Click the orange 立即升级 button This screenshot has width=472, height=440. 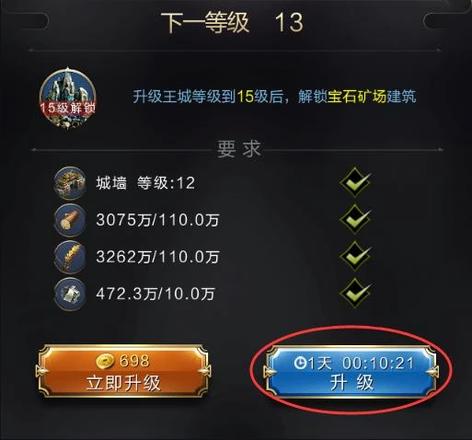123,371
